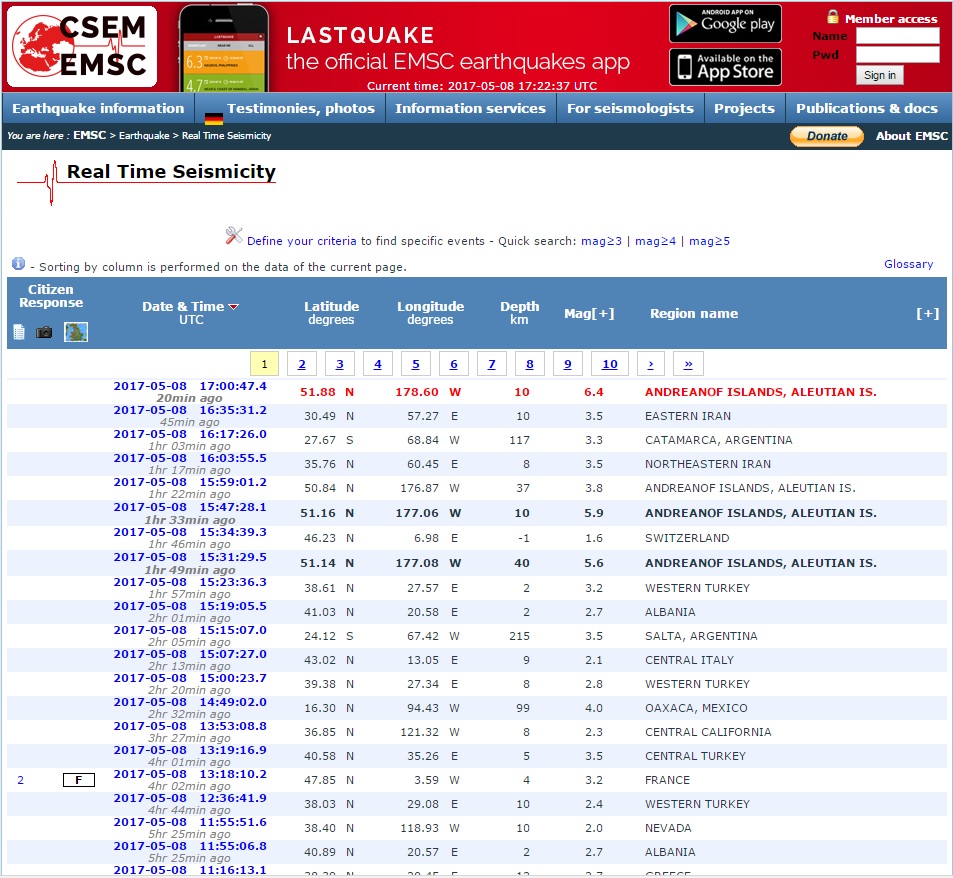Click the LastQuake phone banner image
Screen dimensions: 953x878
[x=224, y=49]
